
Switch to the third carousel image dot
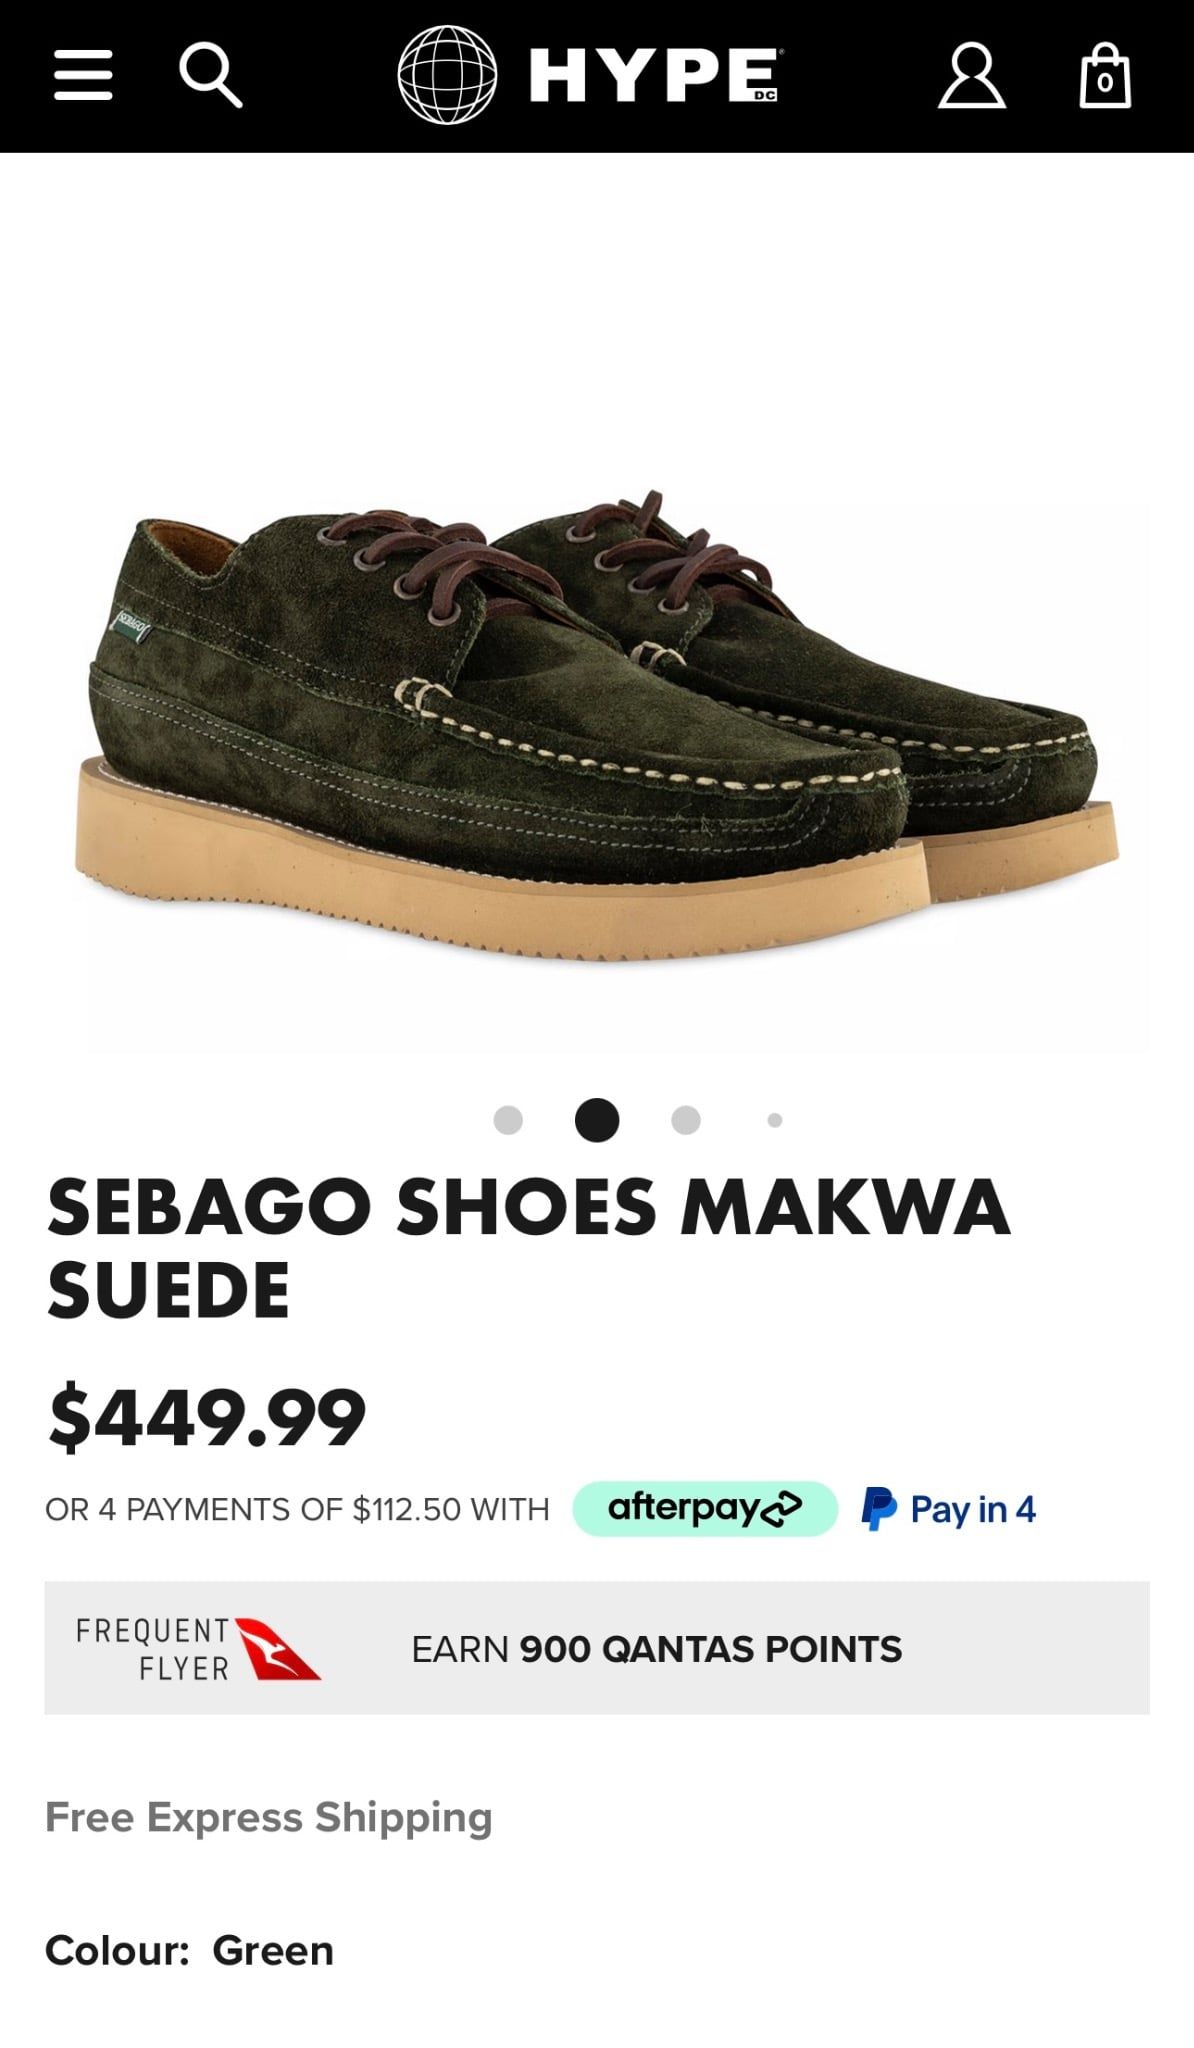[x=686, y=1120]
